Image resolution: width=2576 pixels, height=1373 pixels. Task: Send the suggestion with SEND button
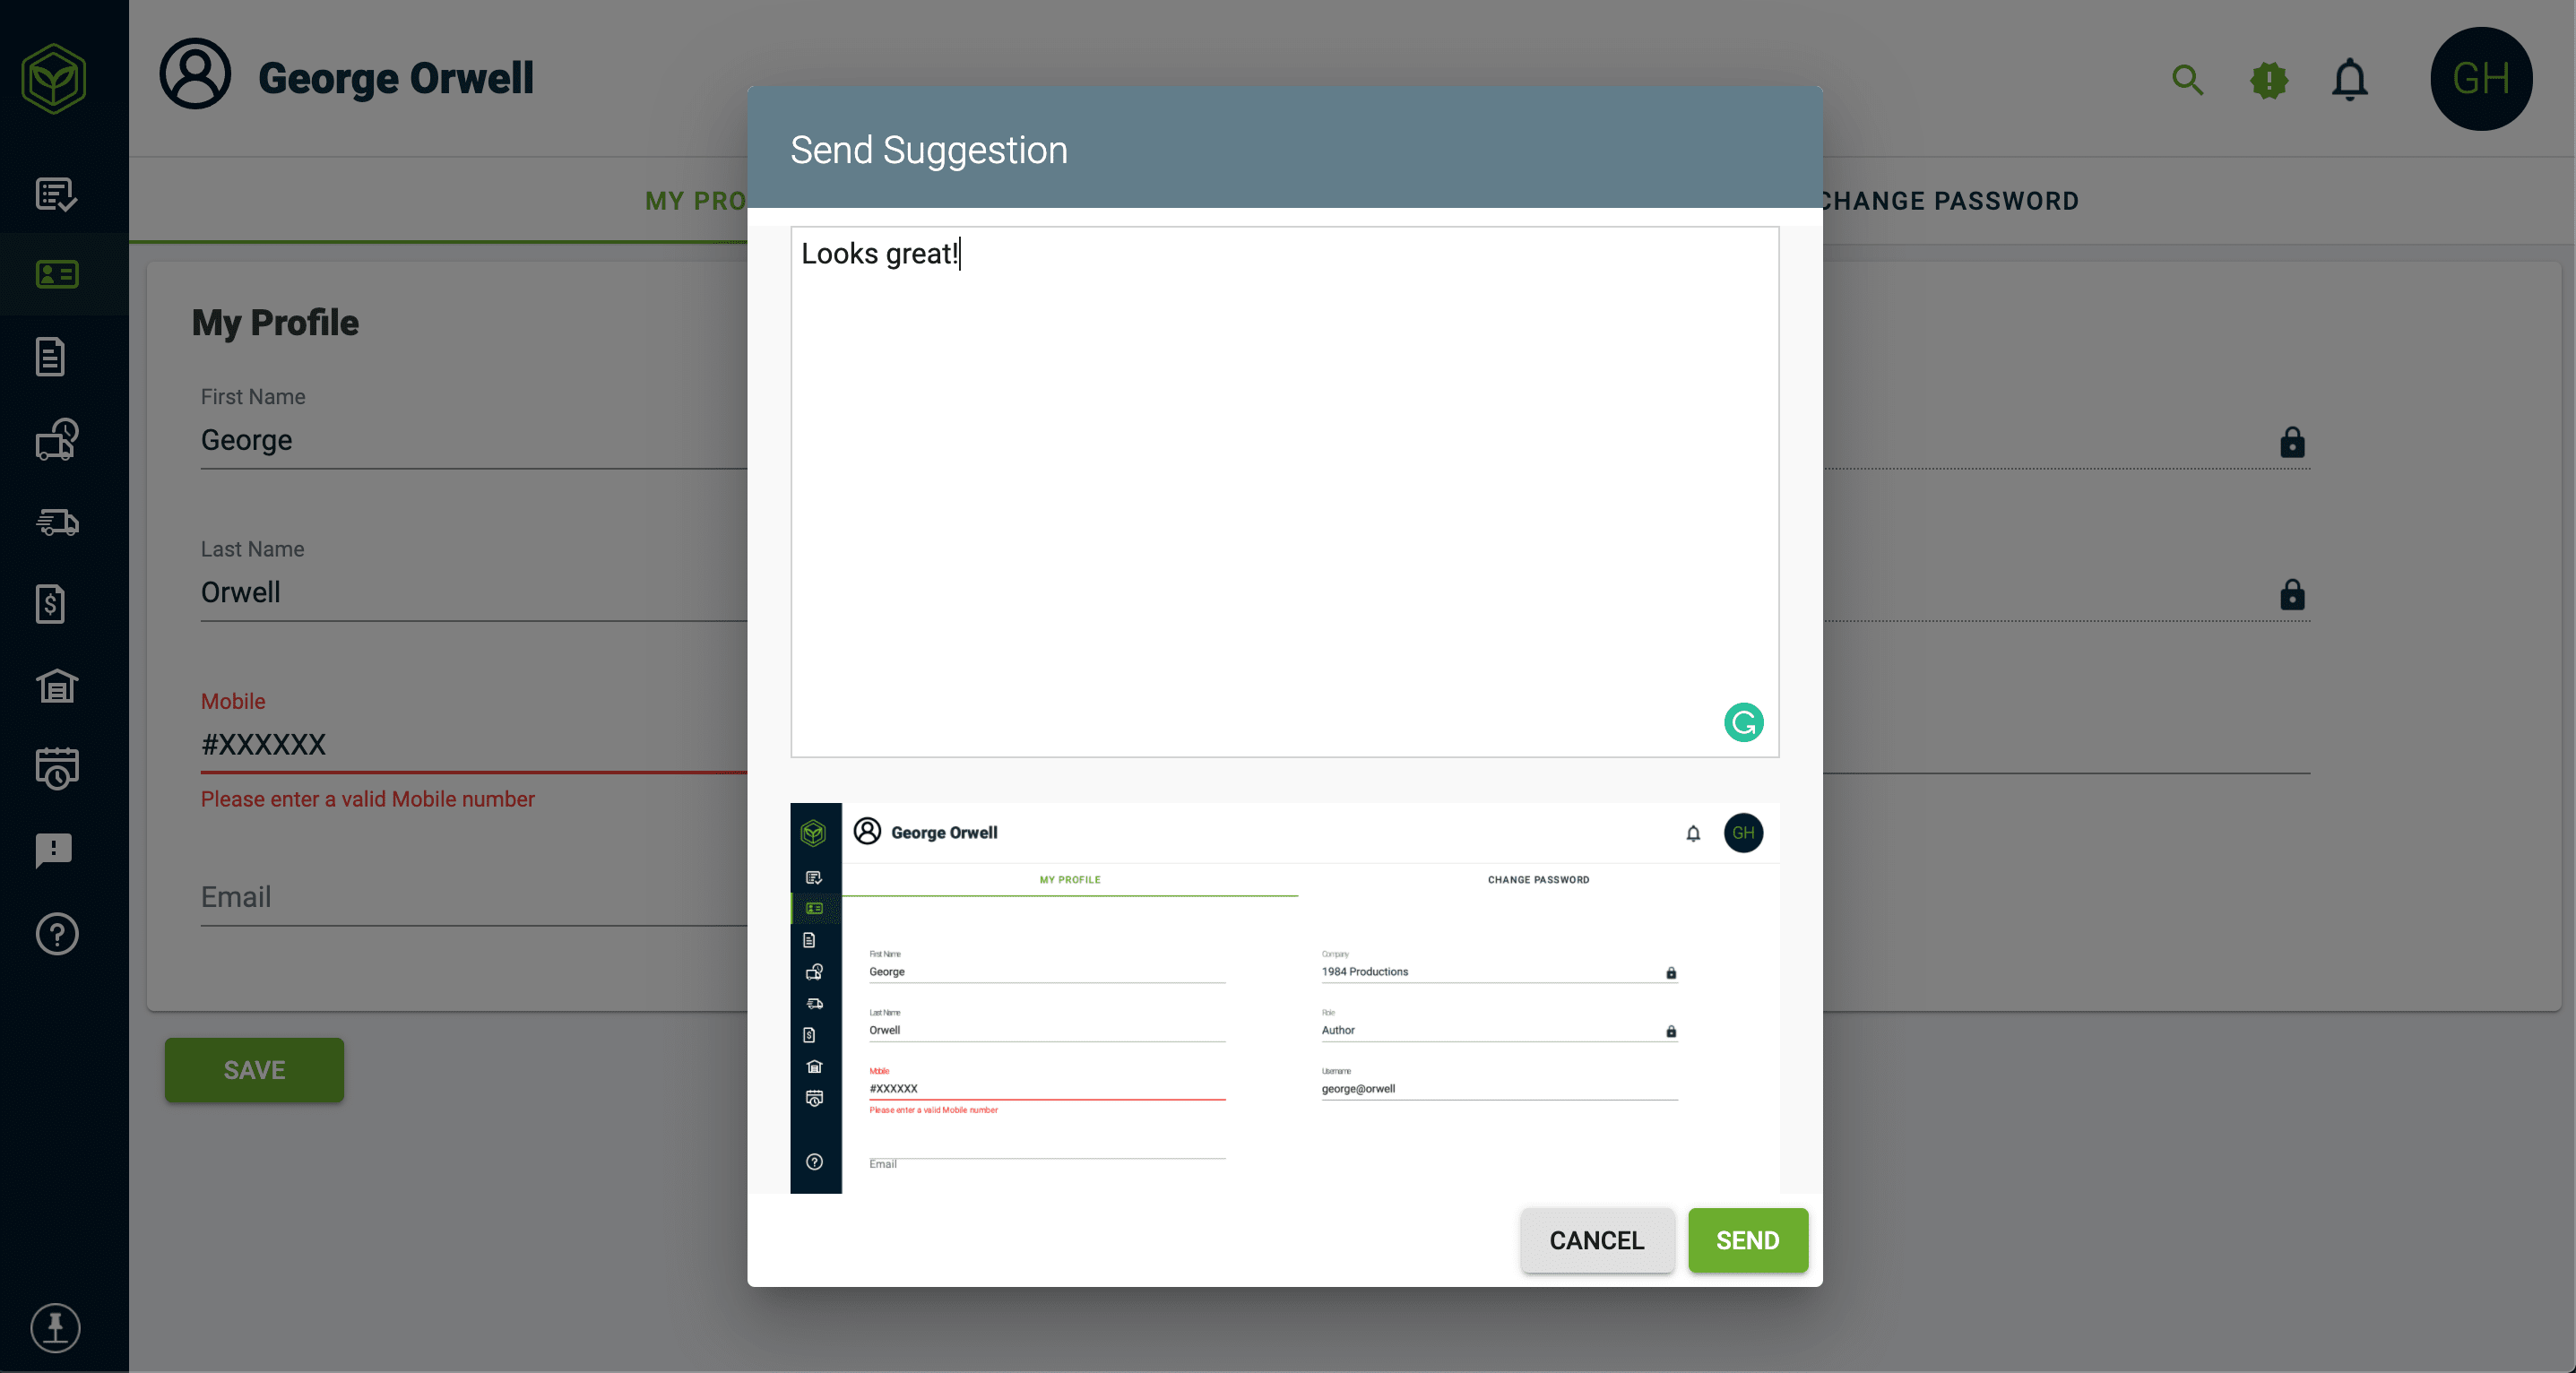[1746, 1239]
